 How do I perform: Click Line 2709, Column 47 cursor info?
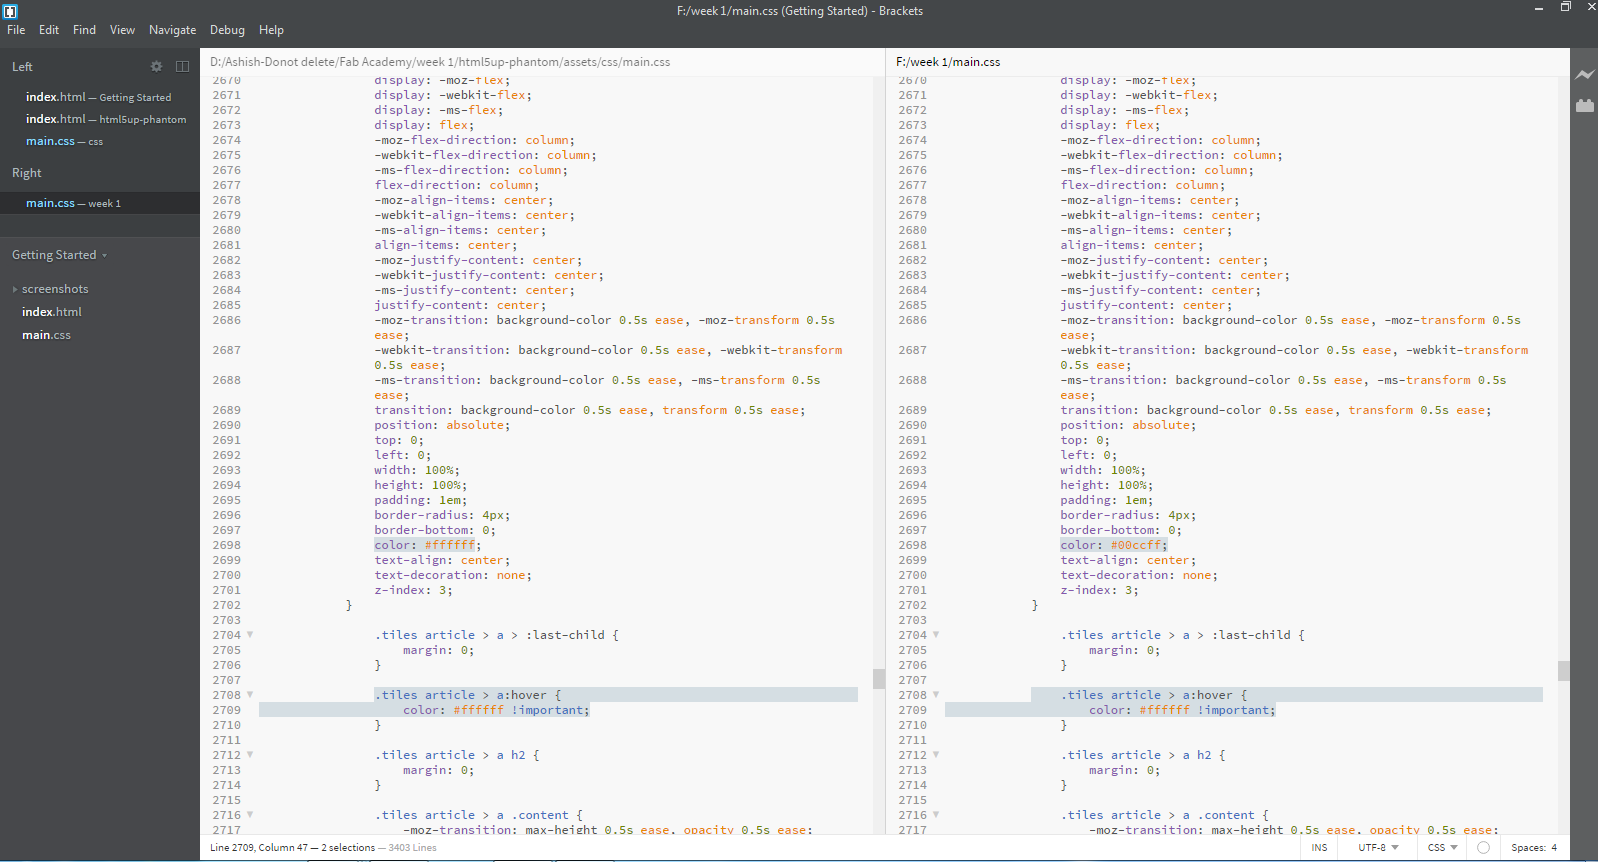259,847
